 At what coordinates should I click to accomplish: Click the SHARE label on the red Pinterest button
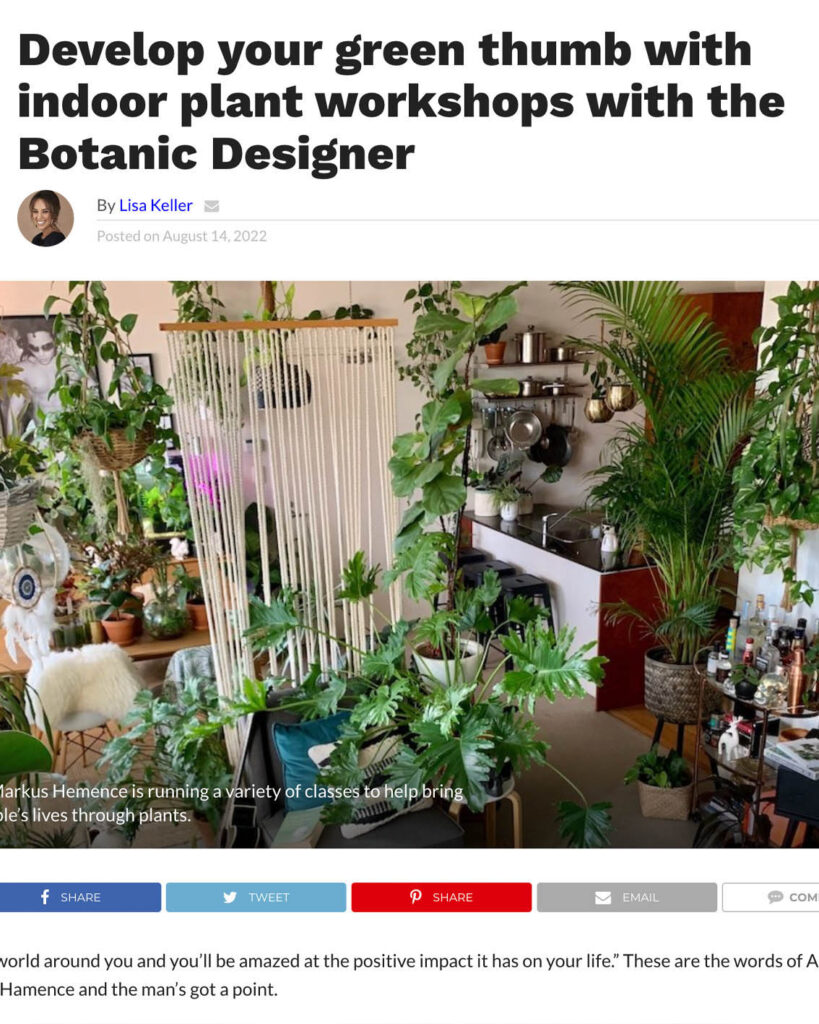click(452, 897)
